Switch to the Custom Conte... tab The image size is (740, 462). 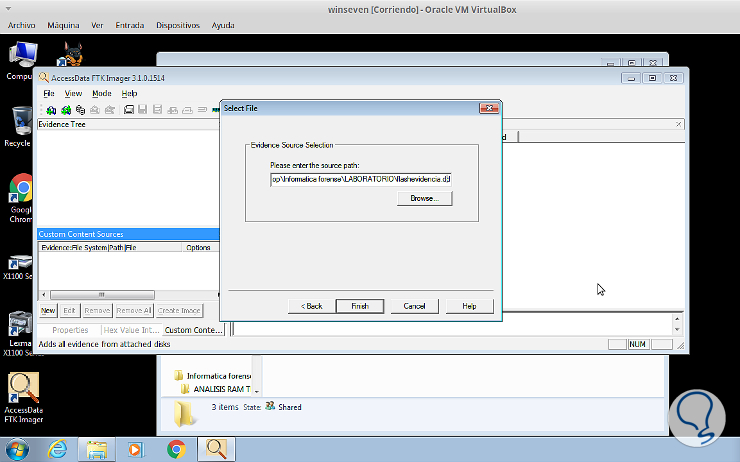click(x=193, y=330)
